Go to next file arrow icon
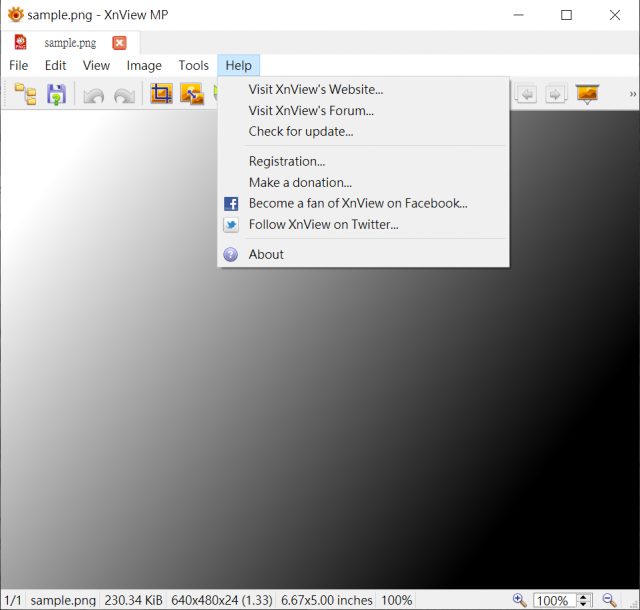Viewport: 640px width, 610px height. (556, 94)
